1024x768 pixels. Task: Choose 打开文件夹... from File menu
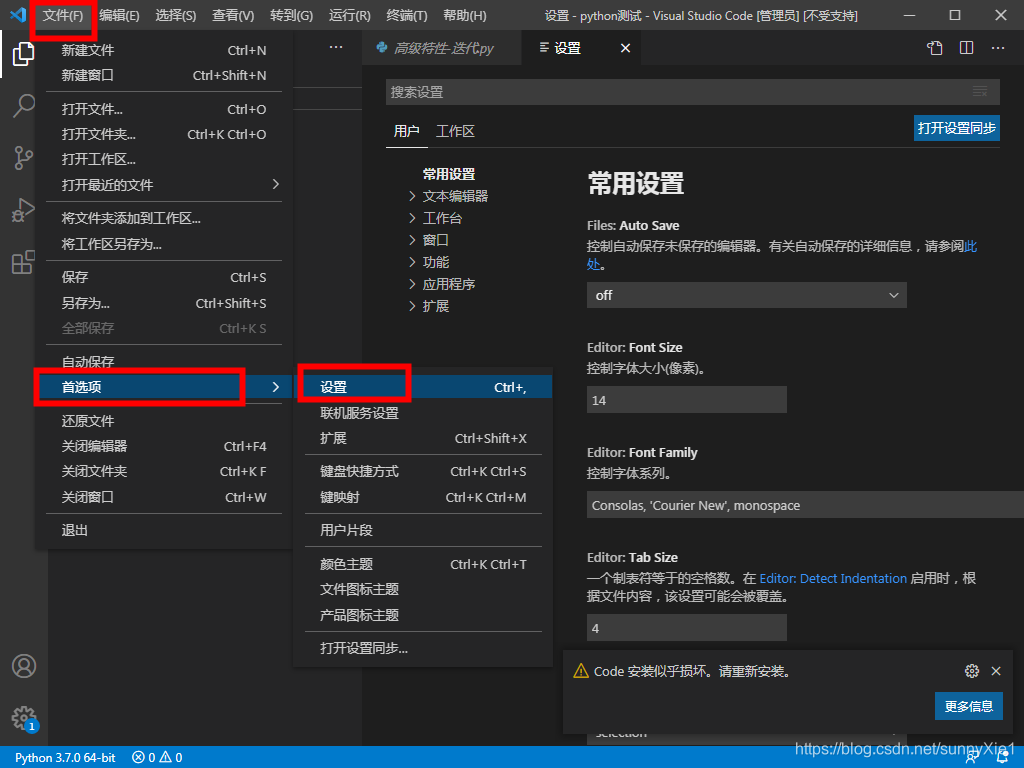click(163, 134)
